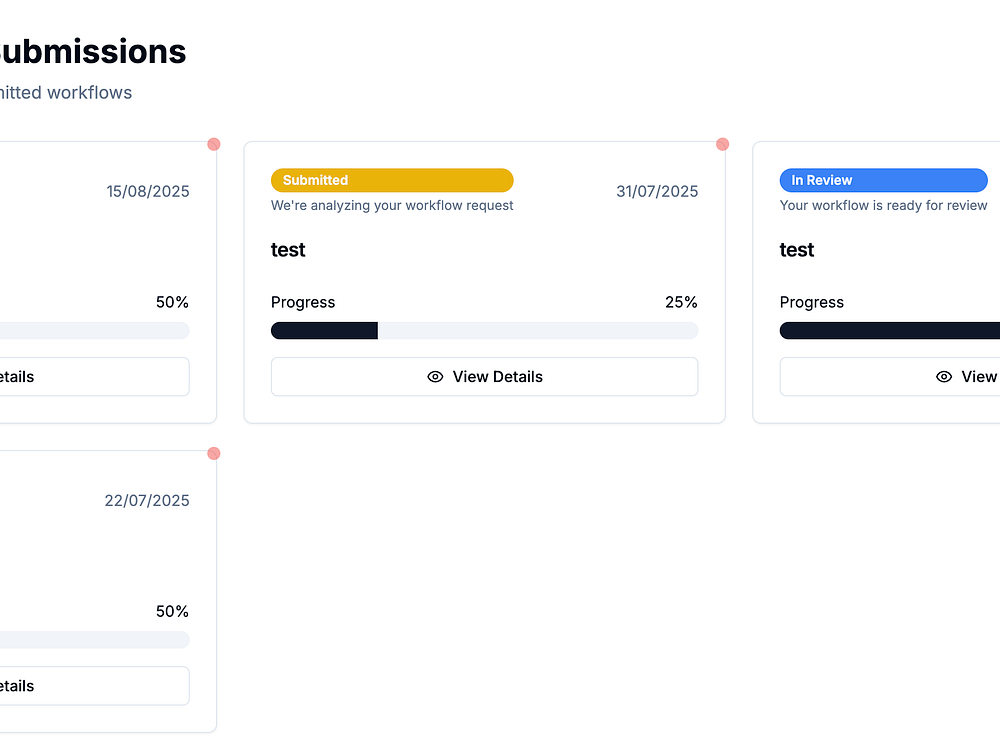
Task: Select the yellow Submitted status badge
Action: (392, 180)
